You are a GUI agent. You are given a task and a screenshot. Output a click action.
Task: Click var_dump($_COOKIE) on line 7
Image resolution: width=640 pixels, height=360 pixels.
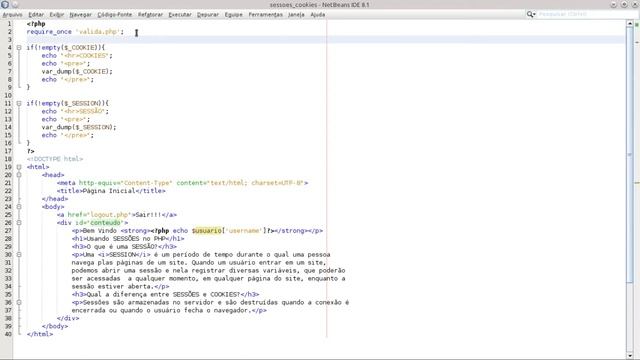(x=77, y=71)
